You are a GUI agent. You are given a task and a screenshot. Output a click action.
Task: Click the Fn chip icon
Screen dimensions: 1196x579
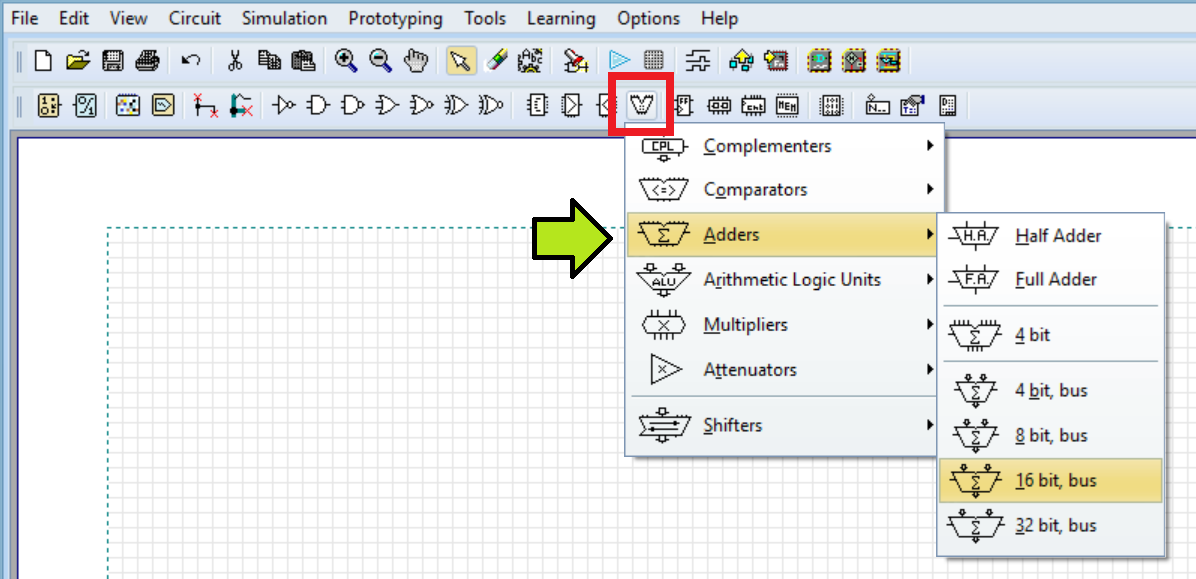(776, 60)
